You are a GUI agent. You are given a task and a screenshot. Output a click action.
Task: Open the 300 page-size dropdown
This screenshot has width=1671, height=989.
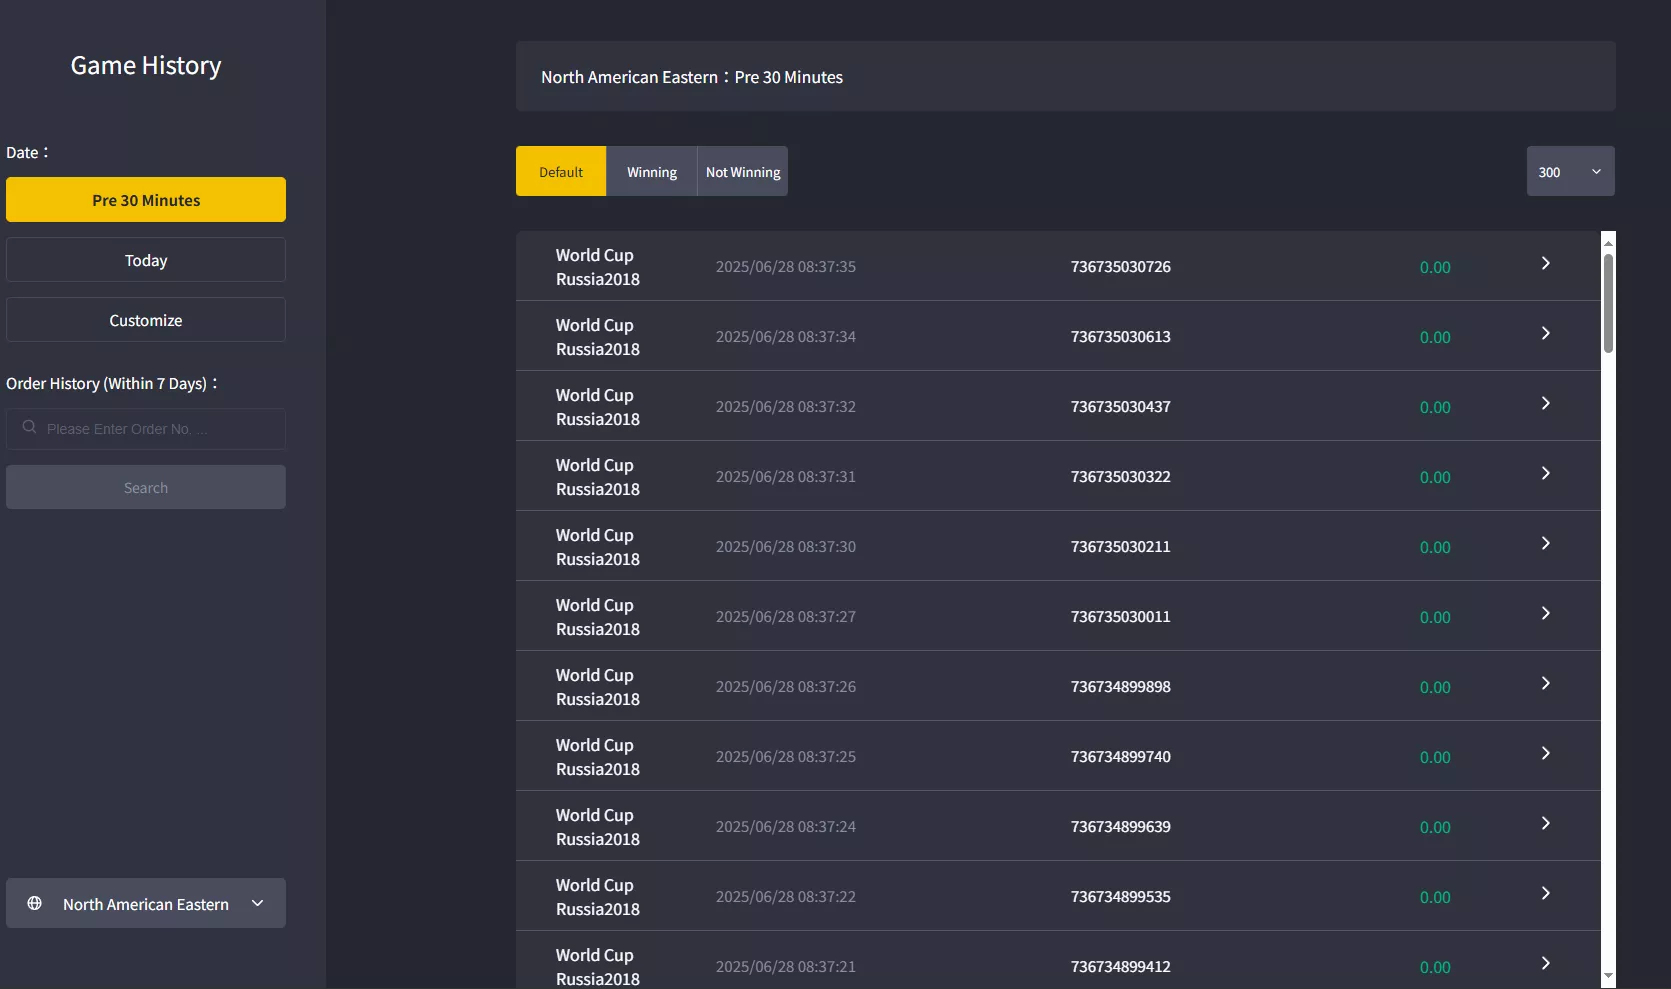tap(1570, 171)
